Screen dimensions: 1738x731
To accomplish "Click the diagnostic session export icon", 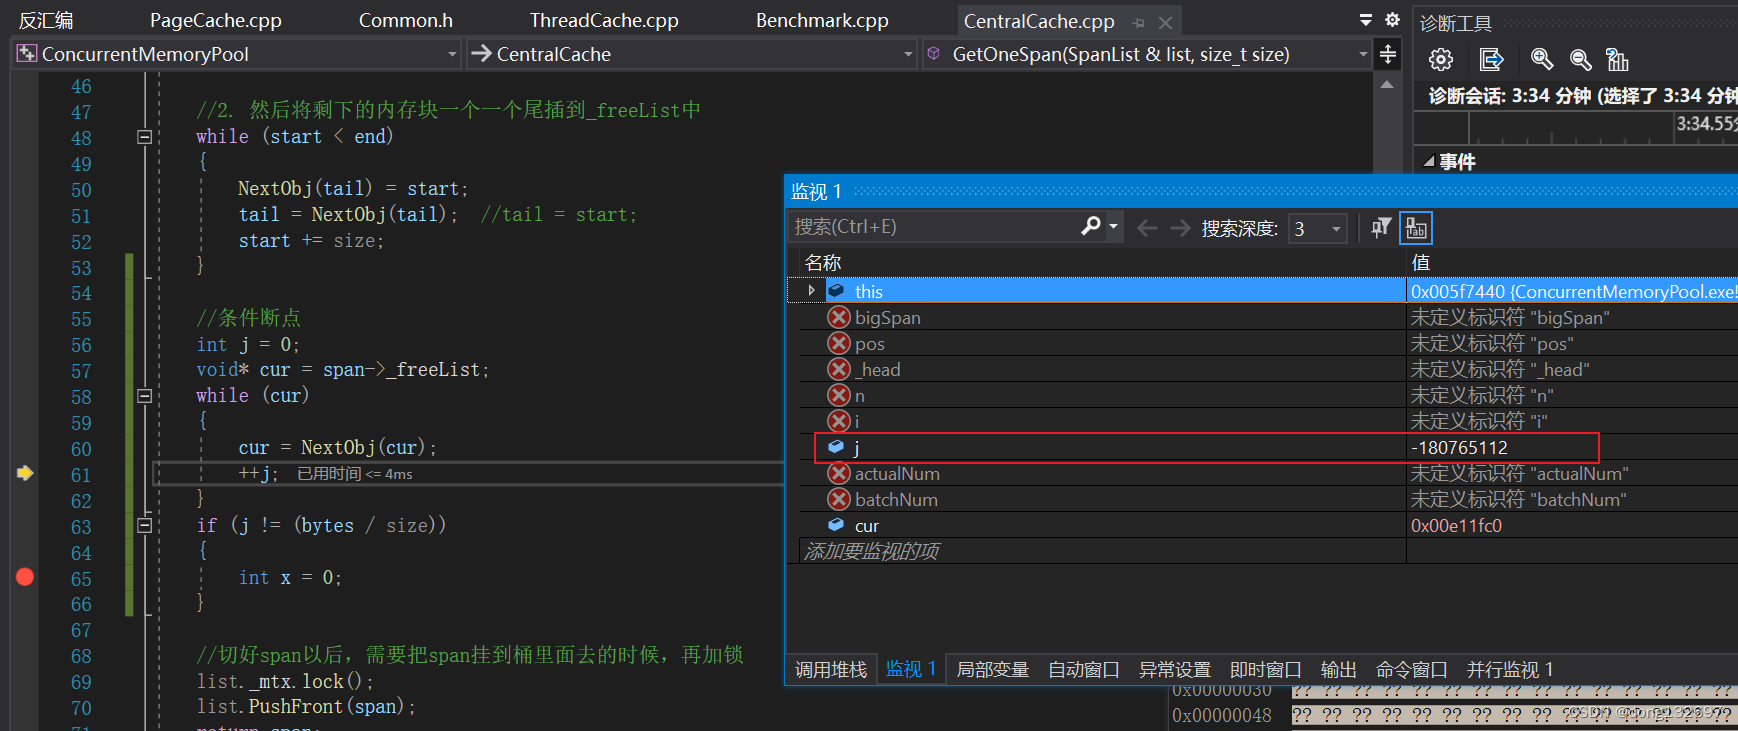I will (1491, 60).
